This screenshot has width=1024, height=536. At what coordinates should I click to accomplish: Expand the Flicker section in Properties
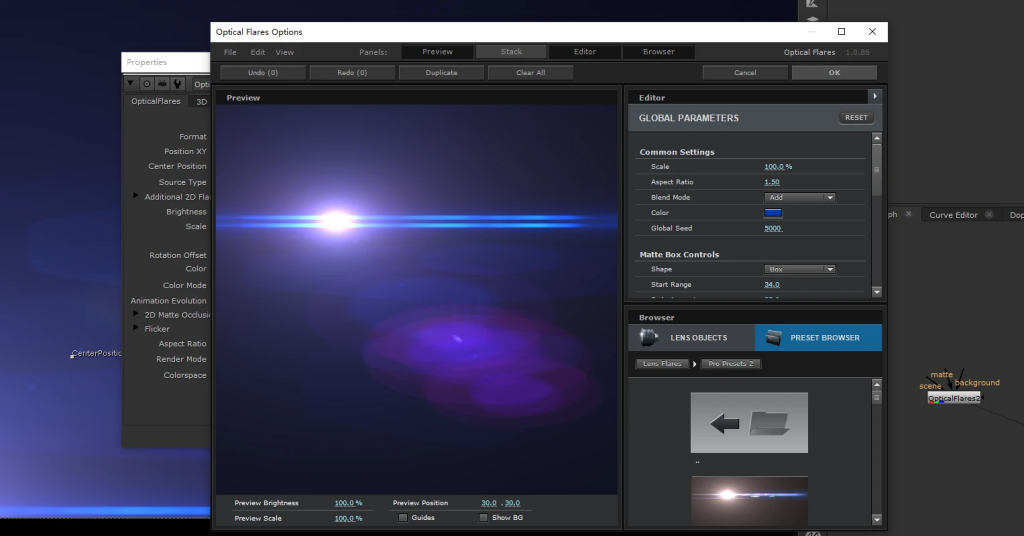click(136, 328)
